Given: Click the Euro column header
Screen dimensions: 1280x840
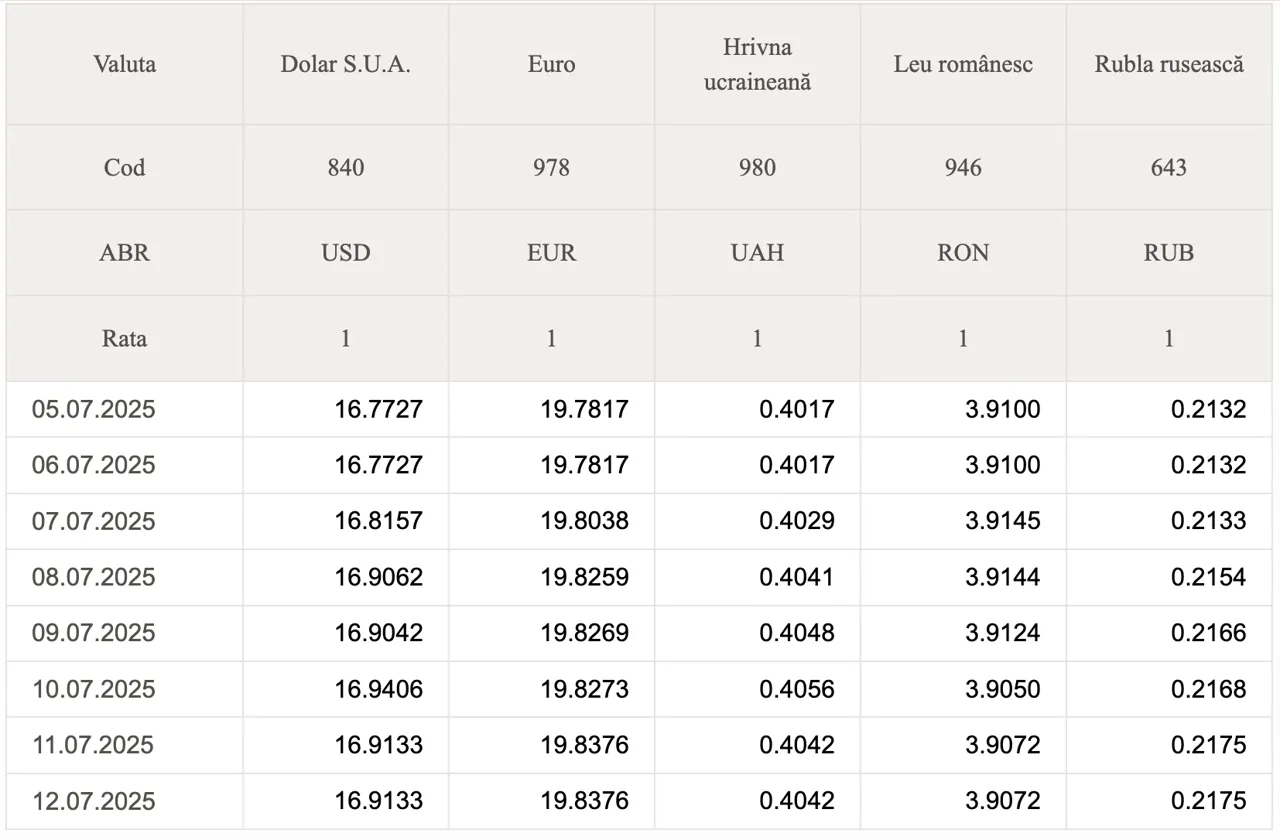Looking at the screenshot, I should point(551,64).
